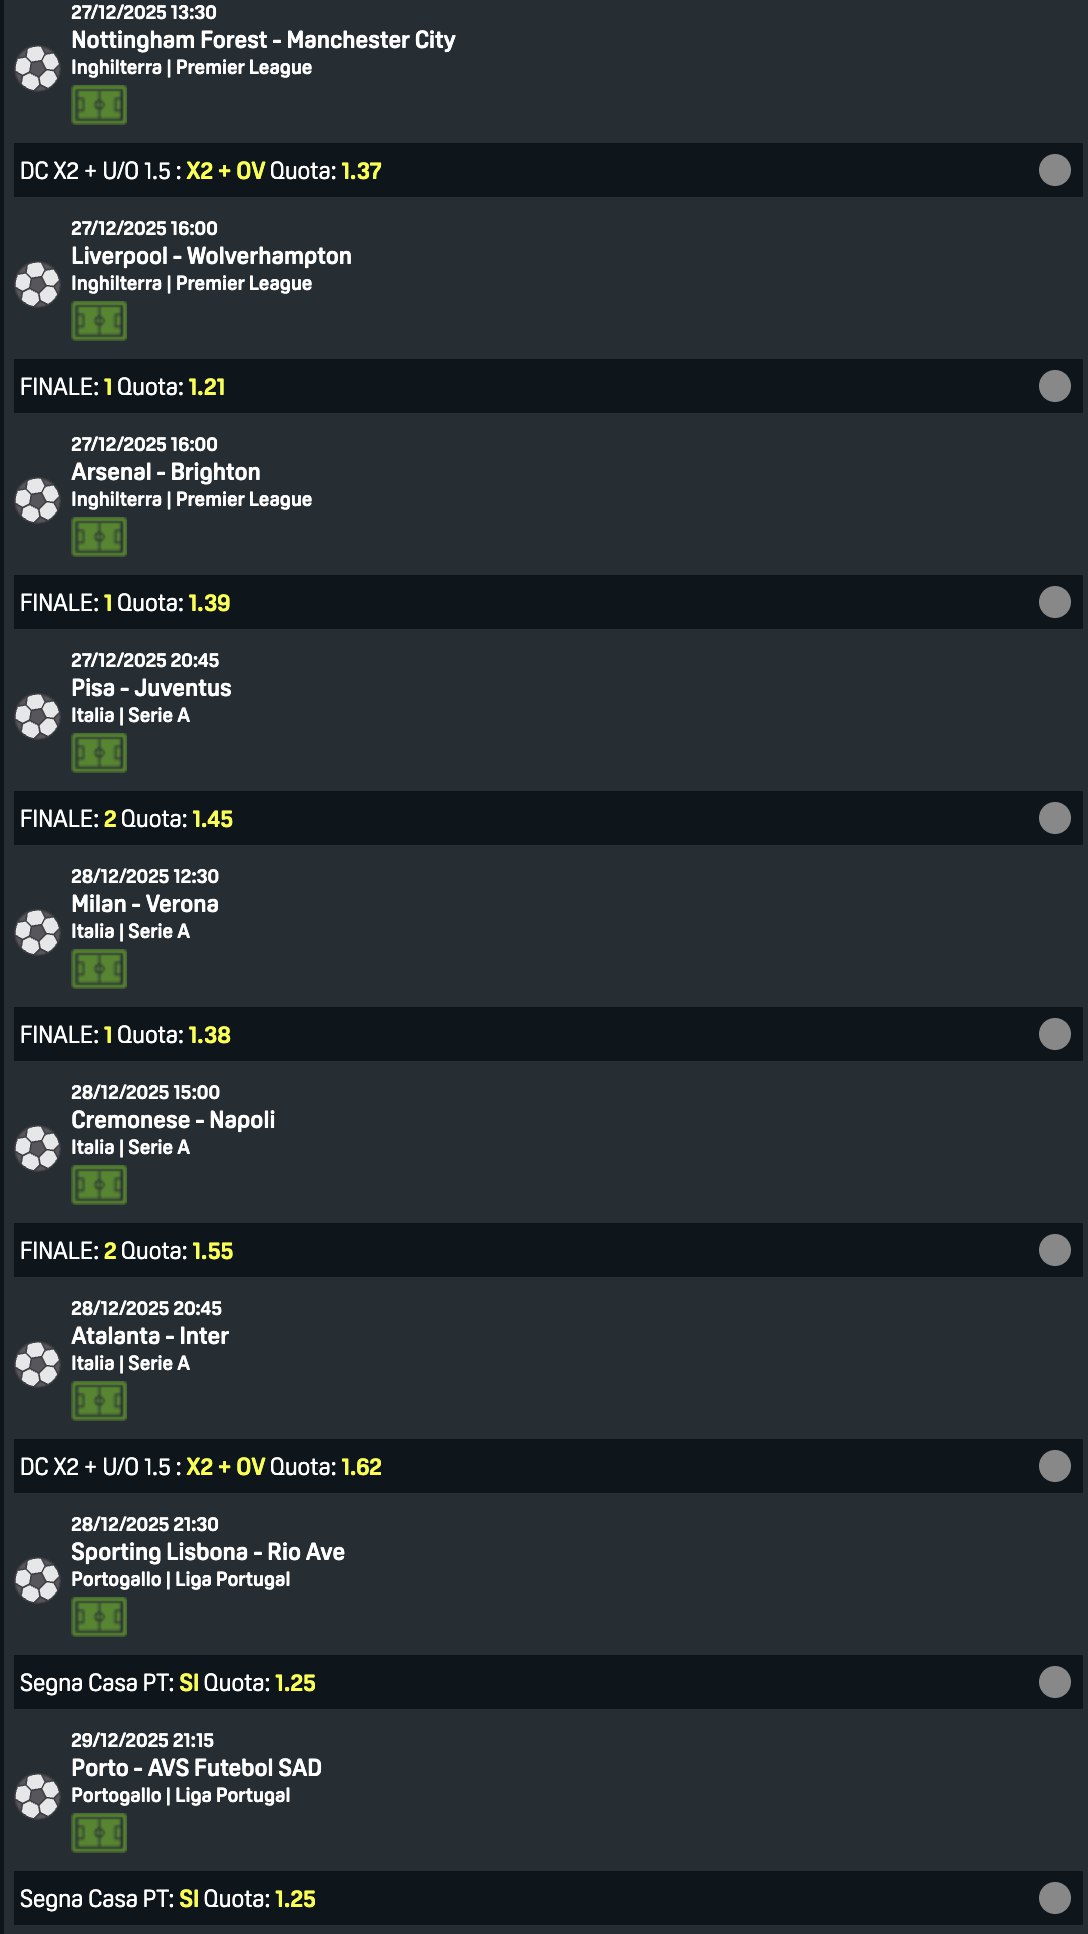The image size is (1088, 1934).
Task: Open pitch icon for Nottingham Forest - Manchester City
Action: [x=99, y=105]
